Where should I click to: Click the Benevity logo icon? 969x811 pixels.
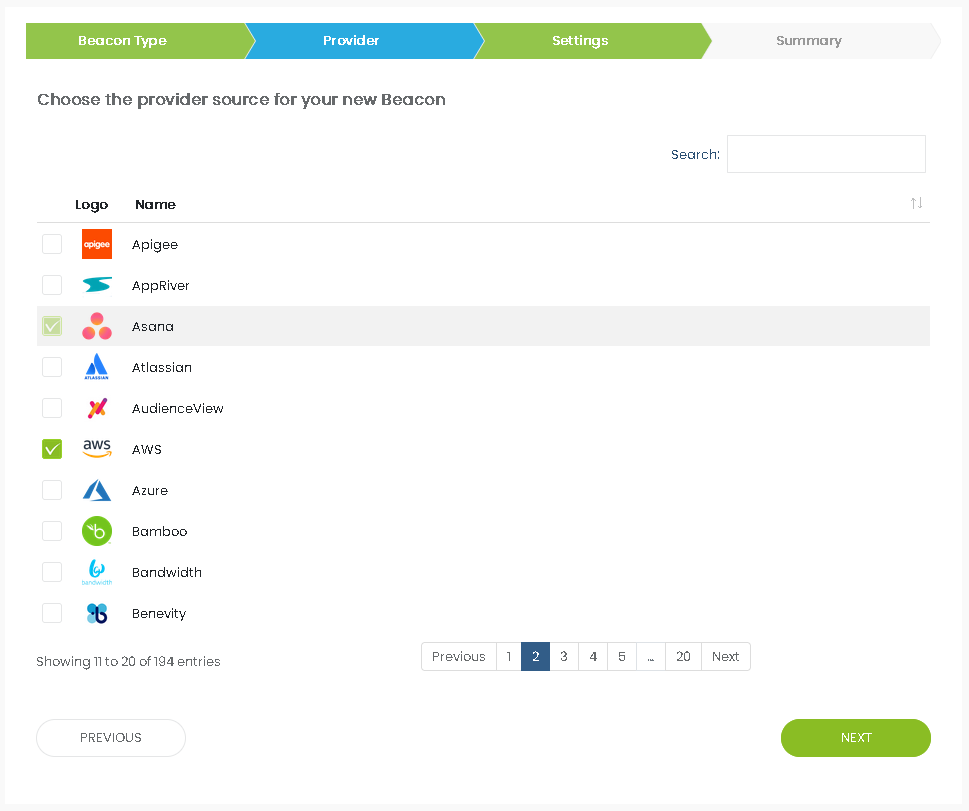[97, 613]
